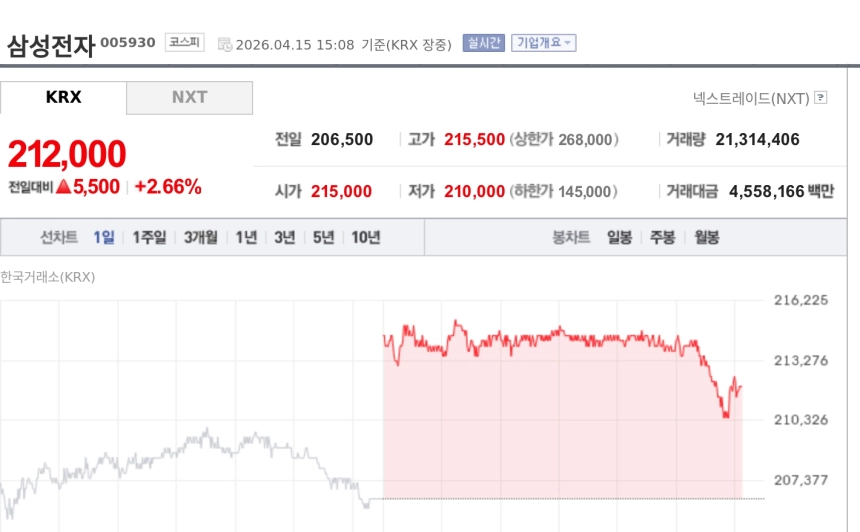Expand the 기업개요 dropdown

tap(543, 43)
